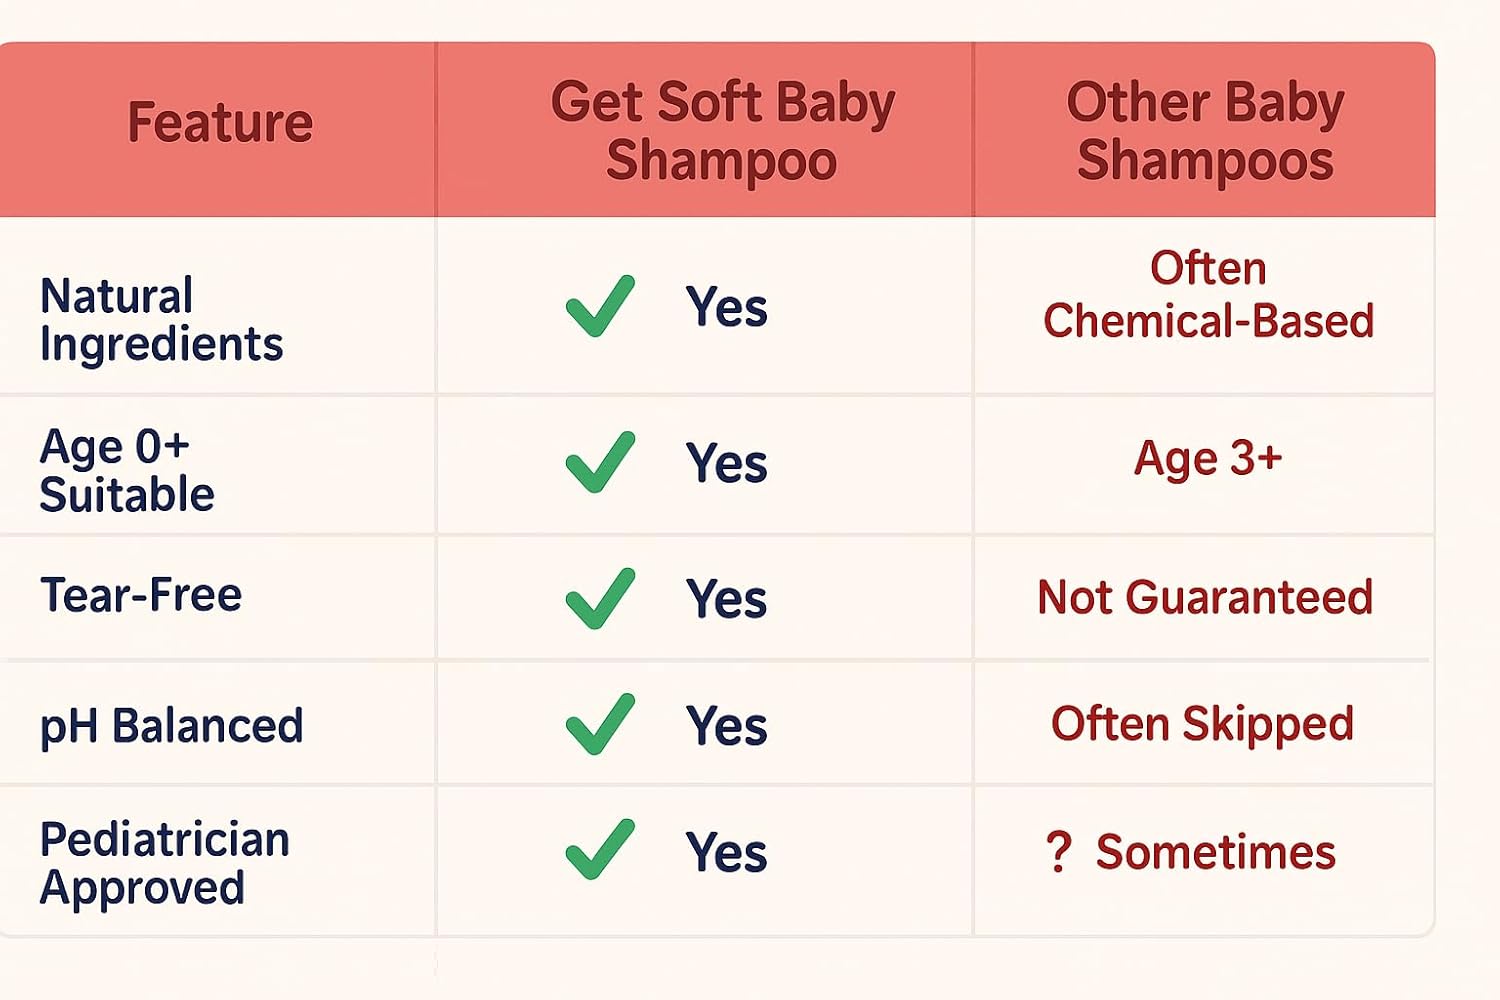Click the "Sometimes" text in last row
The height and width of the screenshot is (1000, 1500).
[1215, 853]
